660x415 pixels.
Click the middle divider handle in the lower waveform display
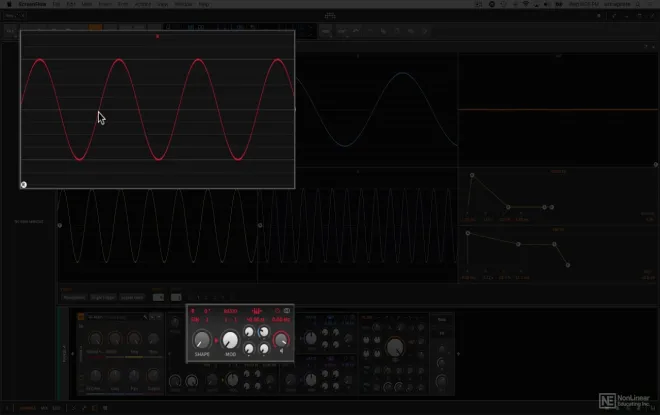pos(260,226)
